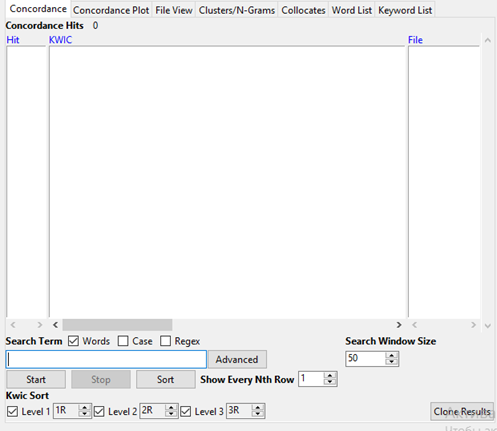Uncheck Level 3 Kwic sort
This screenshot has width=497, height=431.
point(186,411)
